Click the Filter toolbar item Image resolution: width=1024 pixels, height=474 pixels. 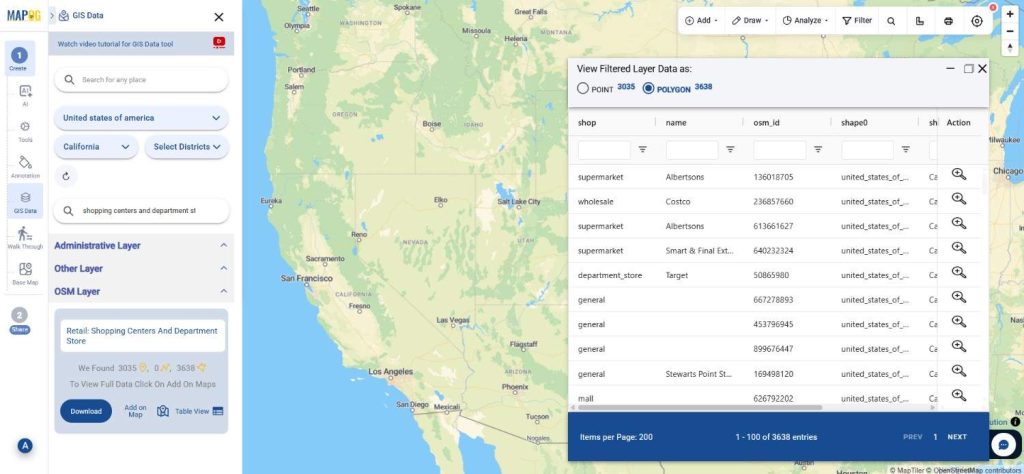857,21
